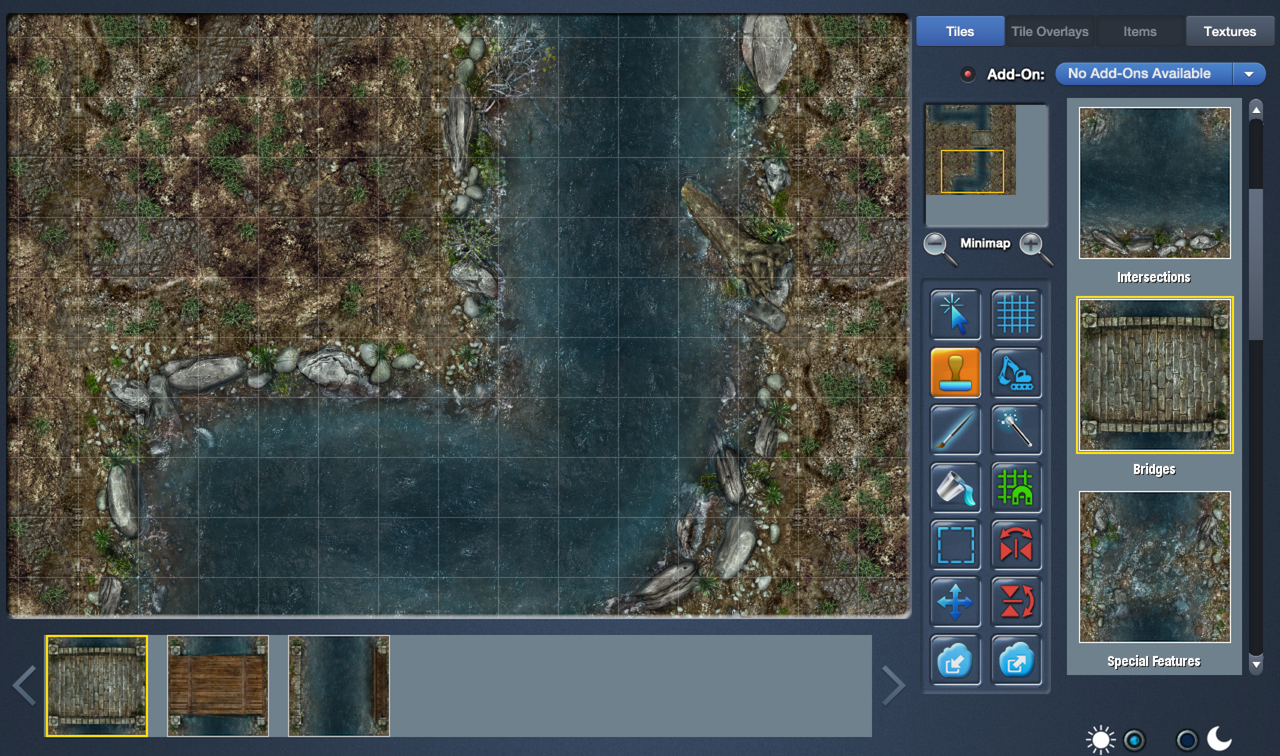Click the Minimap label
Viewport: 1280px width, 756px height.
pyautogui.click(x=986, y=243)
